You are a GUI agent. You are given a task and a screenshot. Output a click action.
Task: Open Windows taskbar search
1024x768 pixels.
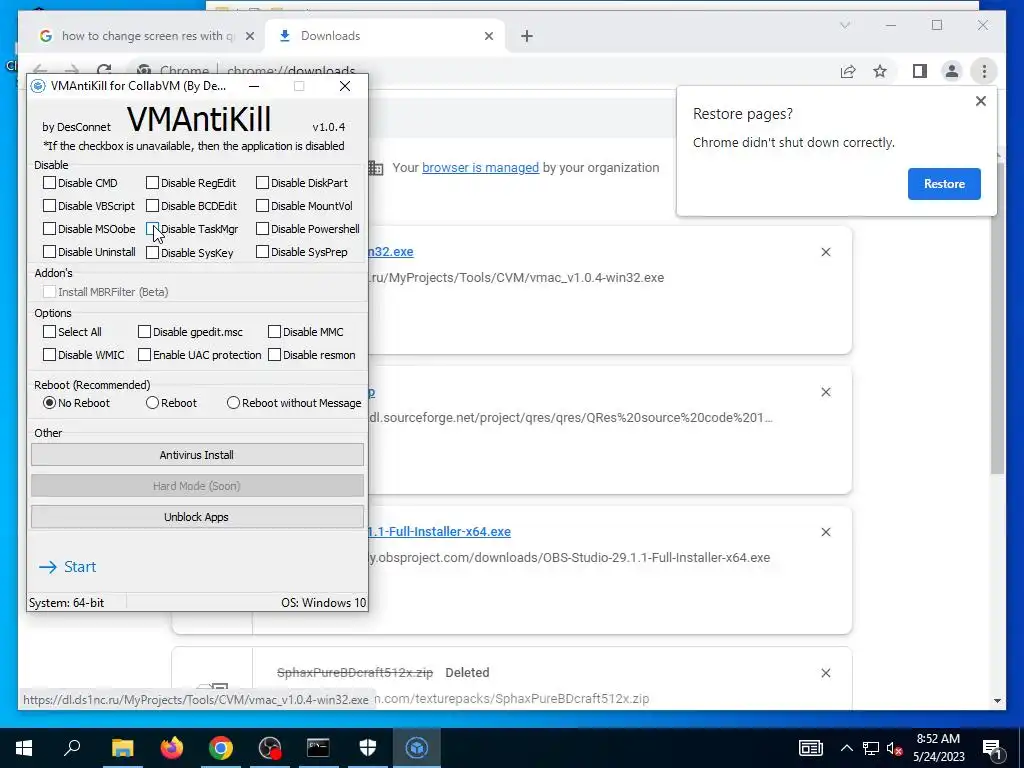72,748
